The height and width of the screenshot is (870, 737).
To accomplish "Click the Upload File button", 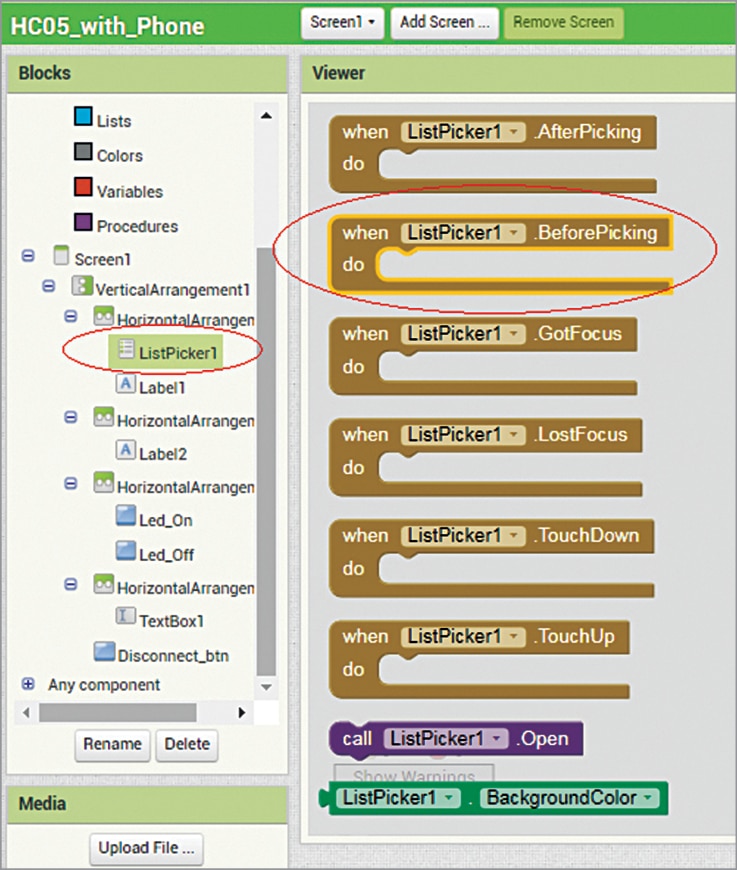I will coord(145,848).
